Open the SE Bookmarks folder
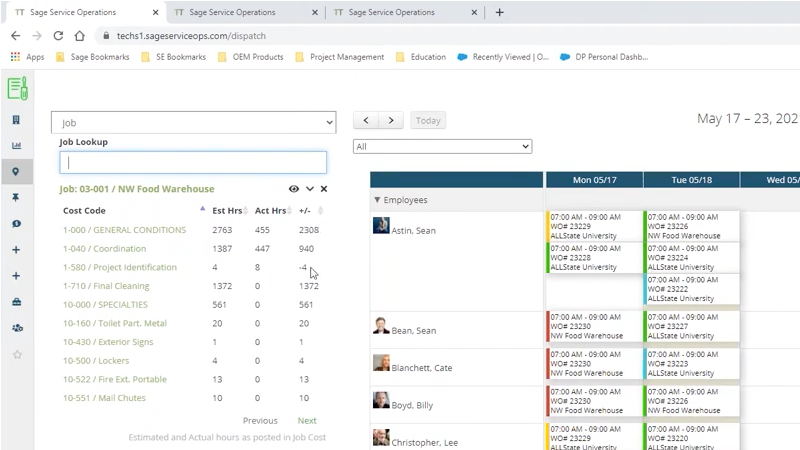The image size is (800, 450). 174,57
